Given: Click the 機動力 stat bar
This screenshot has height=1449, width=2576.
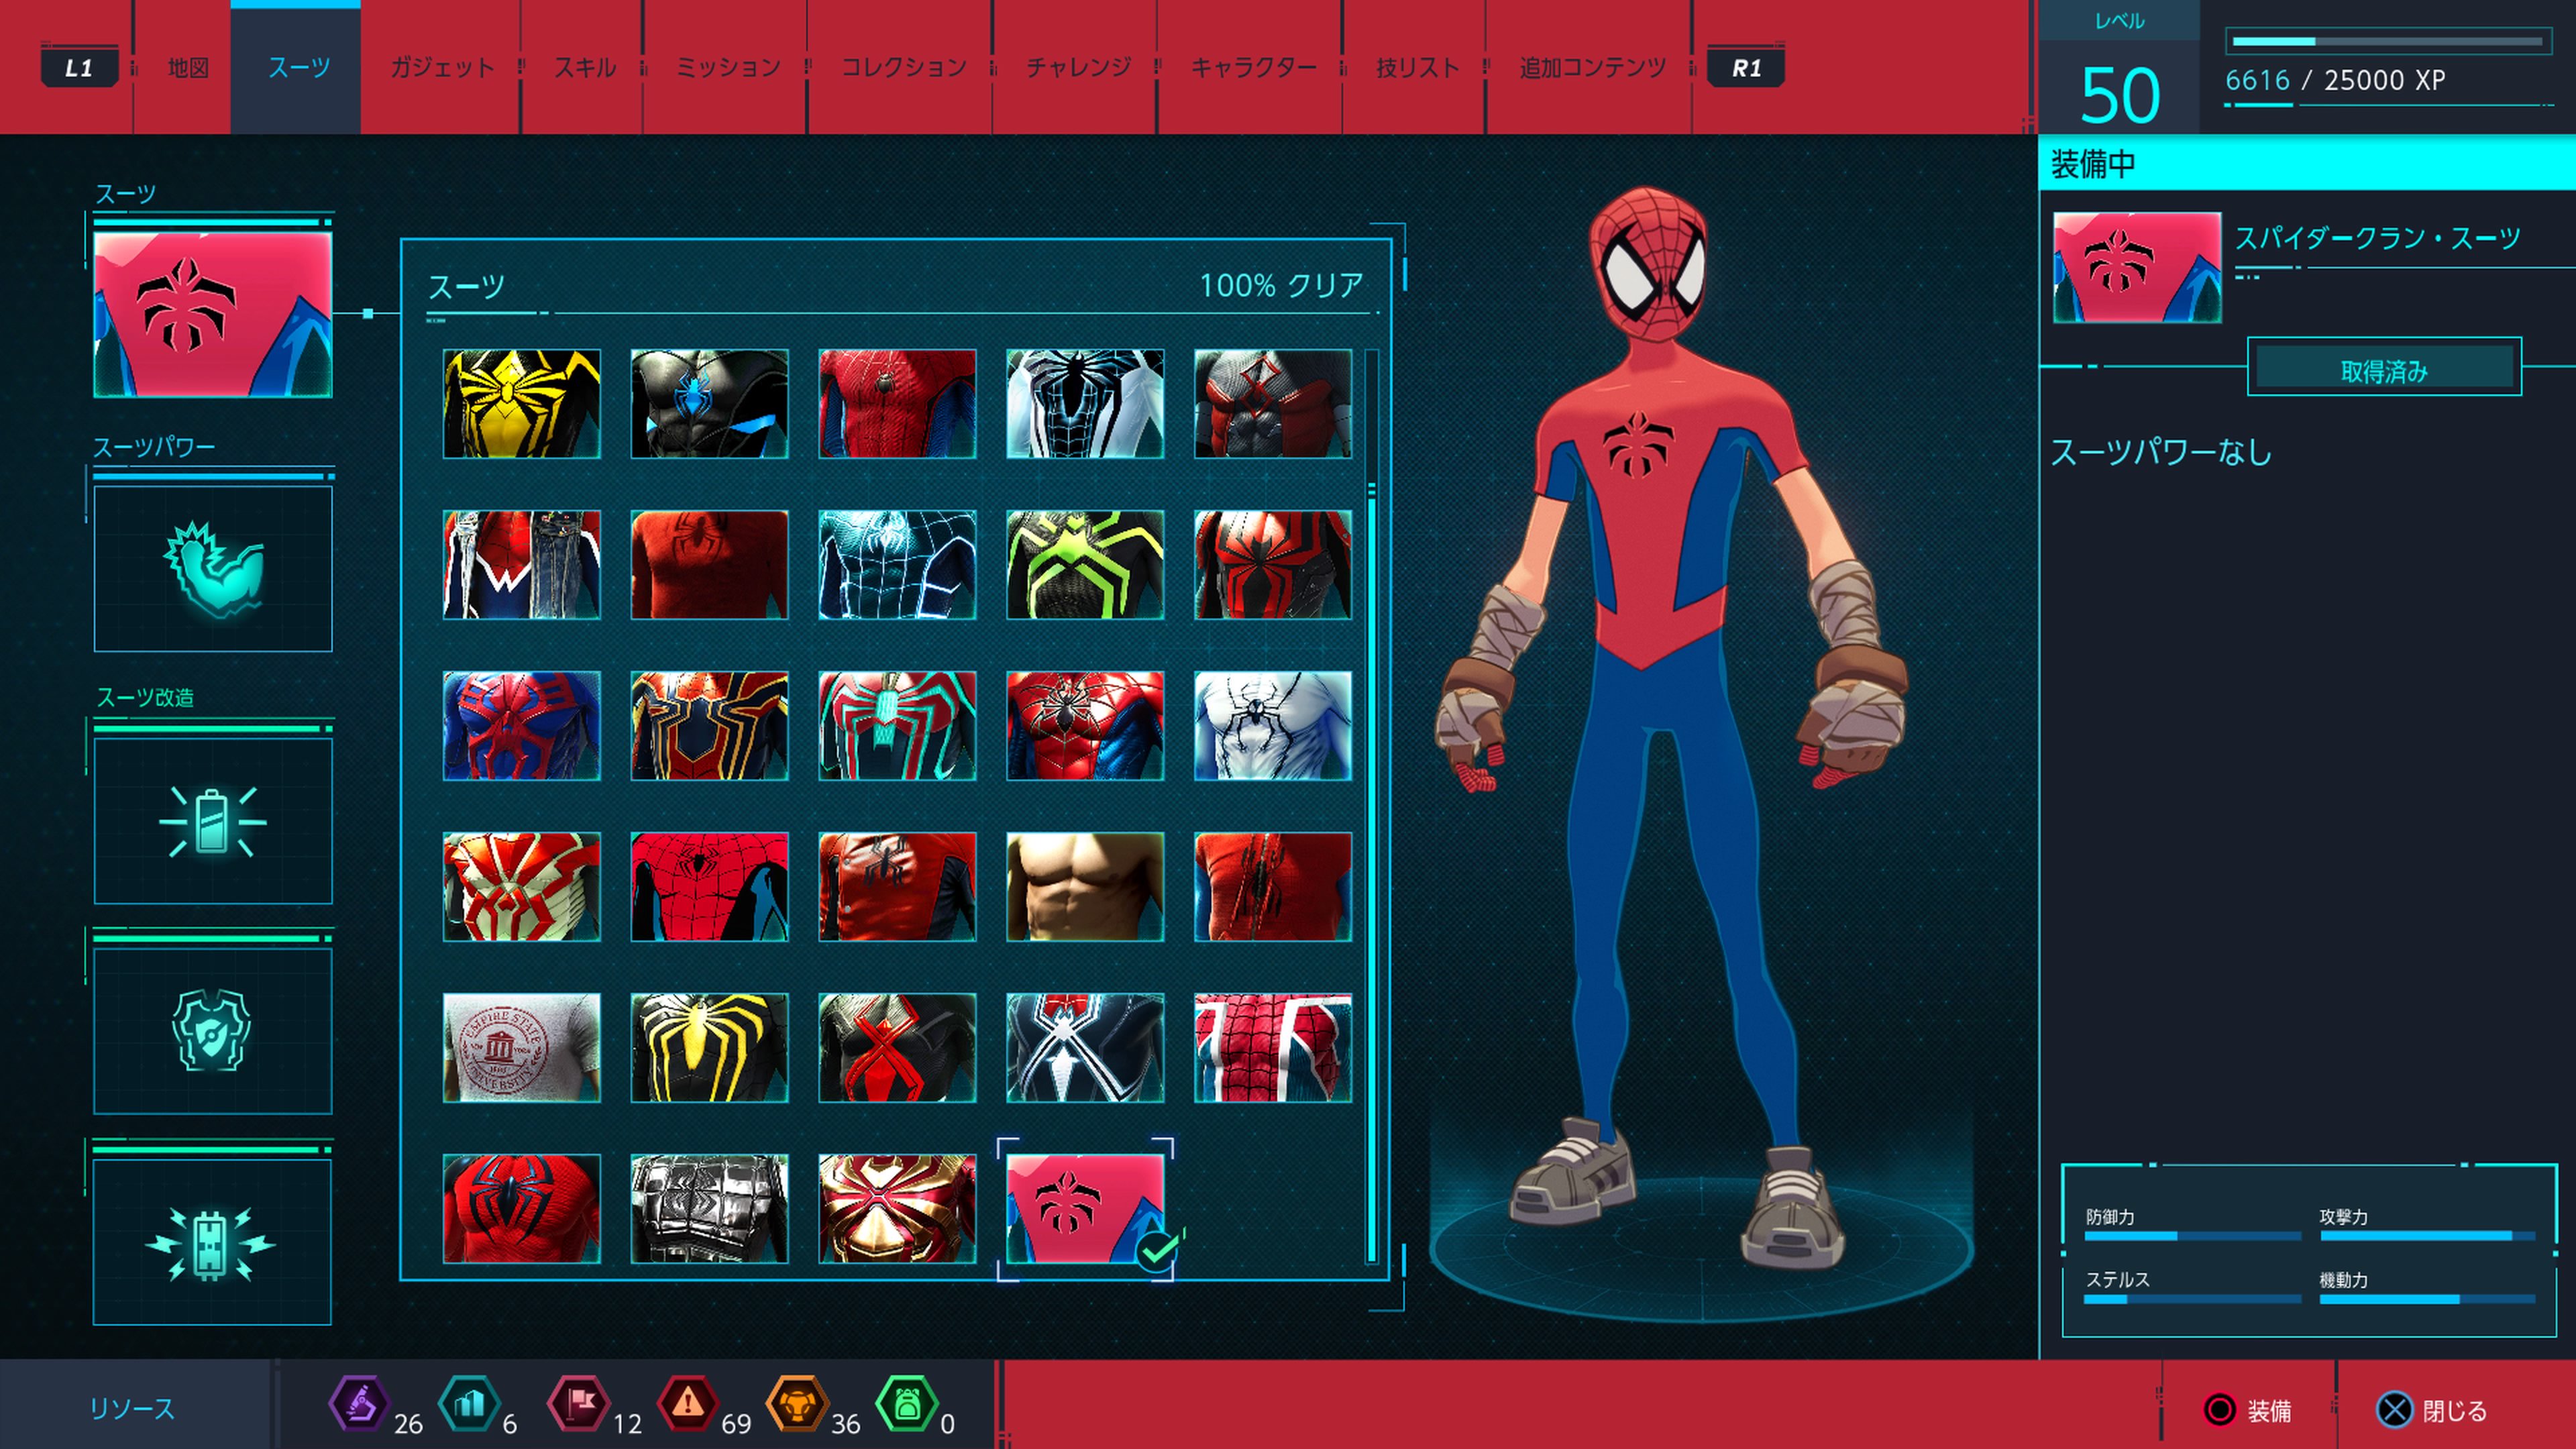Looking at the screenshot, I should [2427, 1300].
